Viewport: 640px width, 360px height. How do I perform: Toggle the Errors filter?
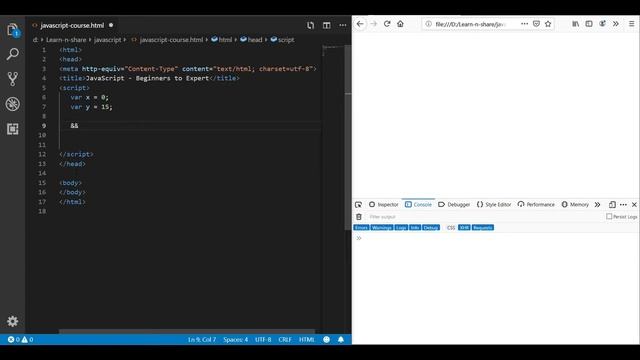[361, 228]
